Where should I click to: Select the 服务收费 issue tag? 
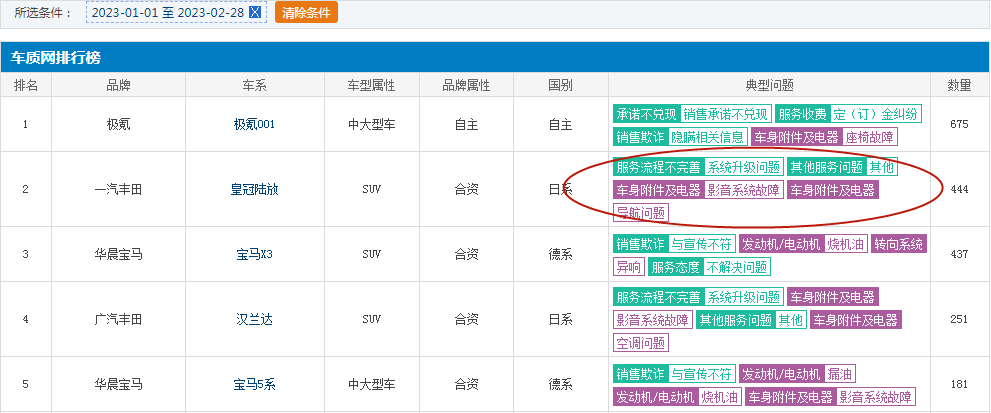pos(801,114)
